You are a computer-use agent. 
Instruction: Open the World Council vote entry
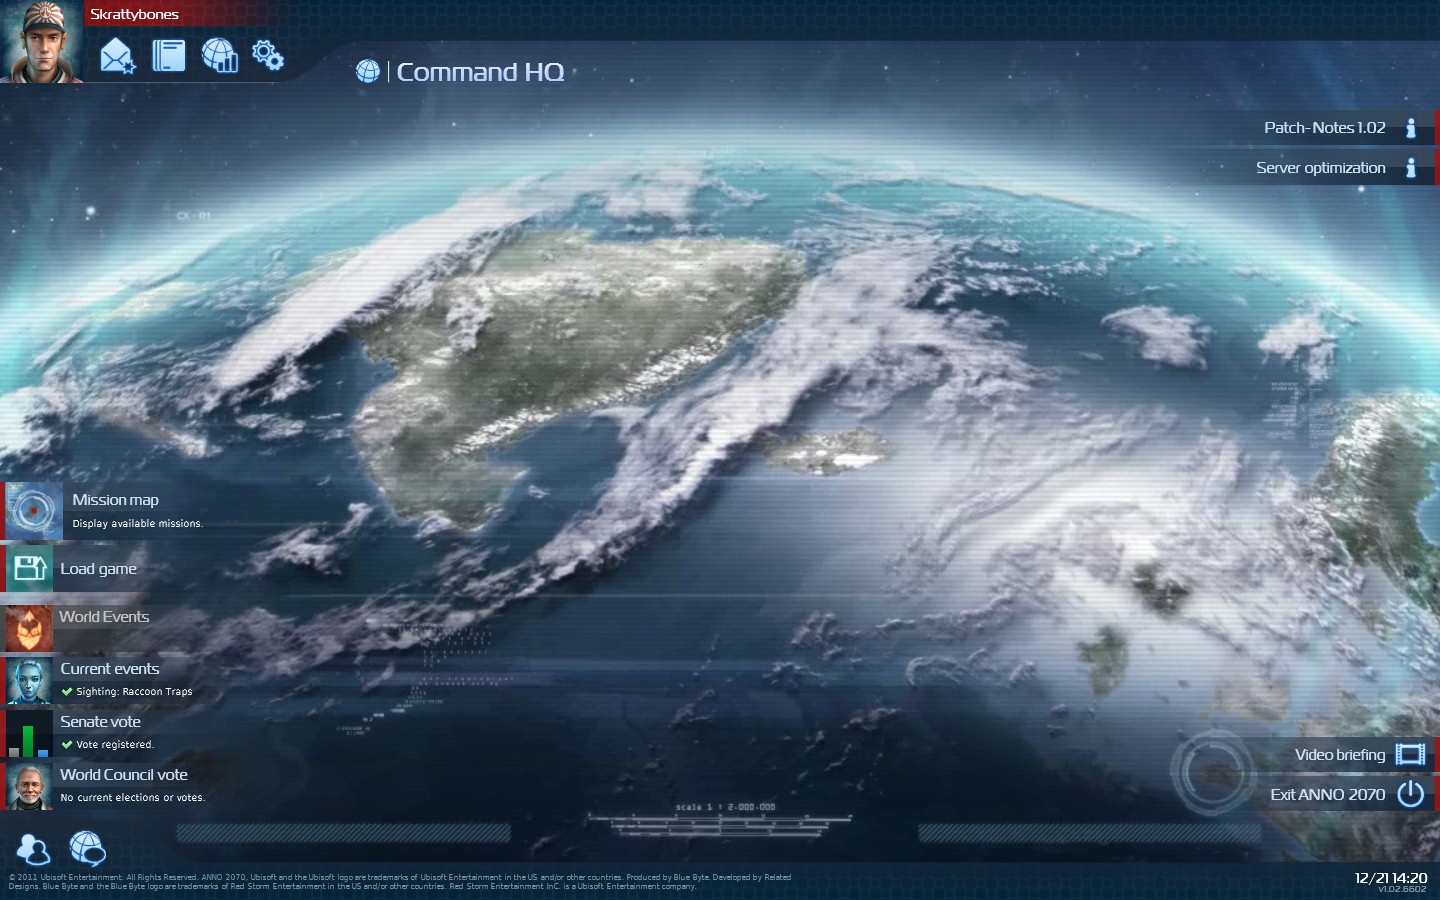(123, 775)
